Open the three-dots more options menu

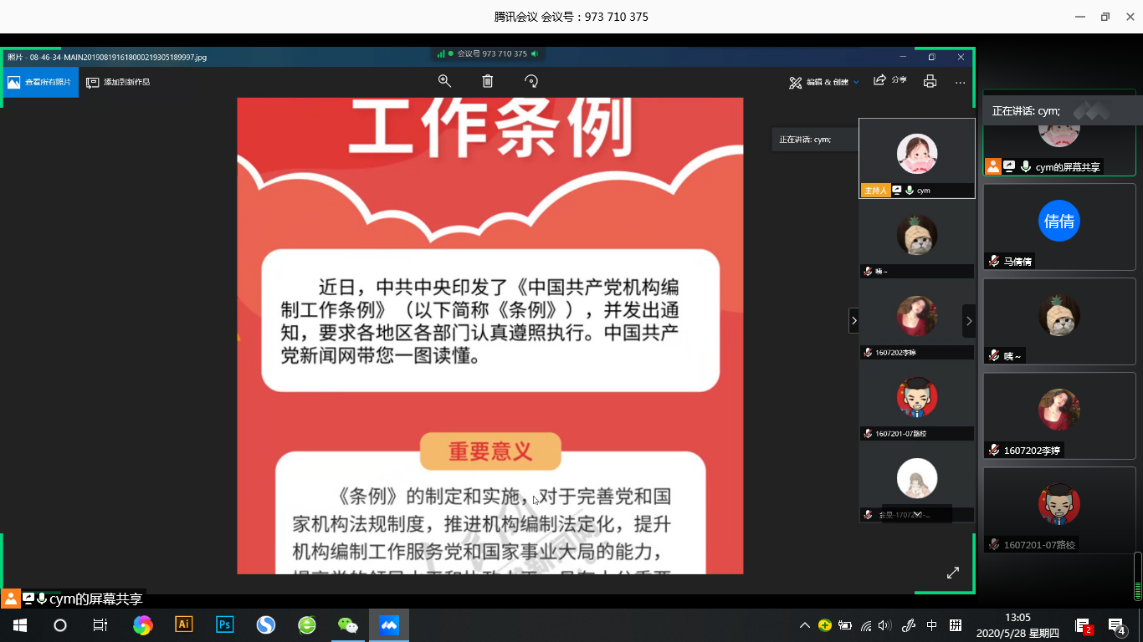pos(960,82)
